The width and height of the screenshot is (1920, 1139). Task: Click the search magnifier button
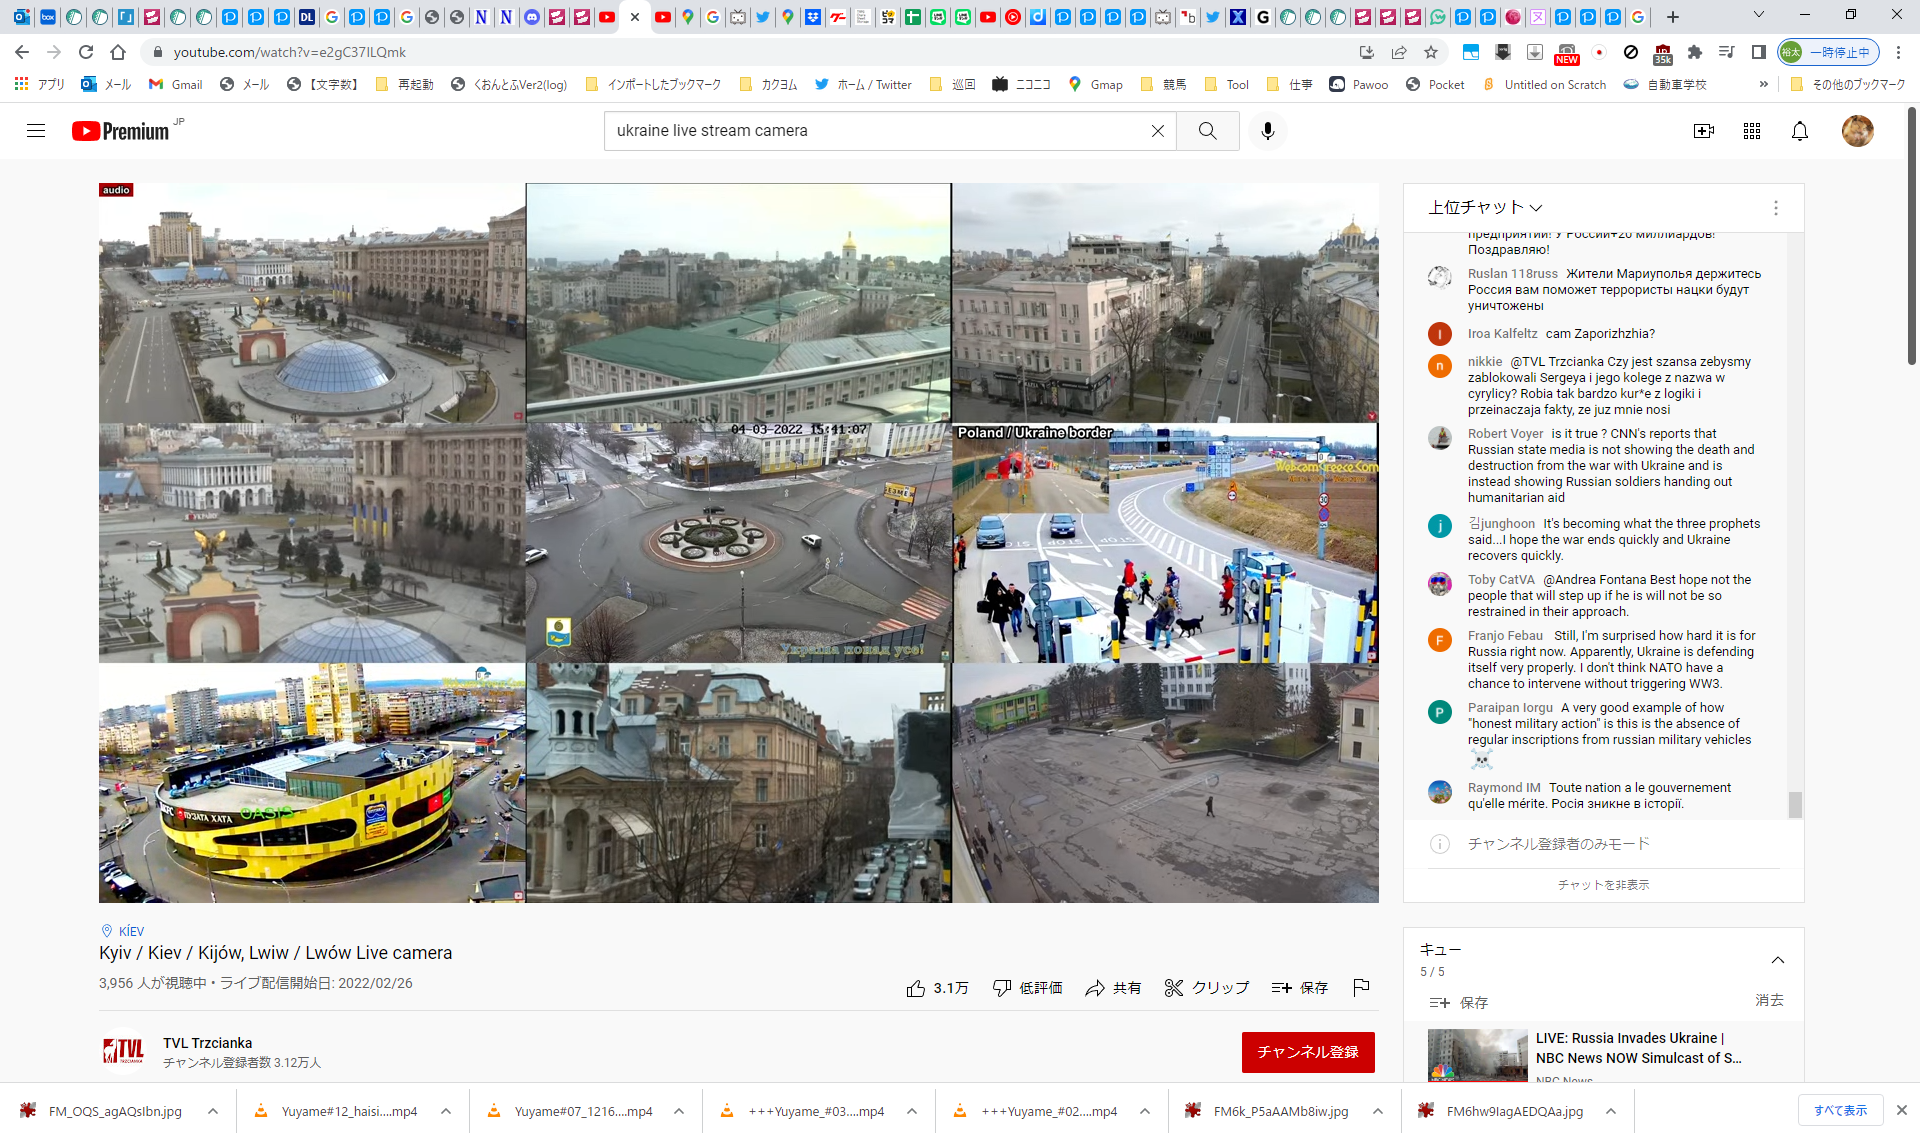tap(1207, 131)
